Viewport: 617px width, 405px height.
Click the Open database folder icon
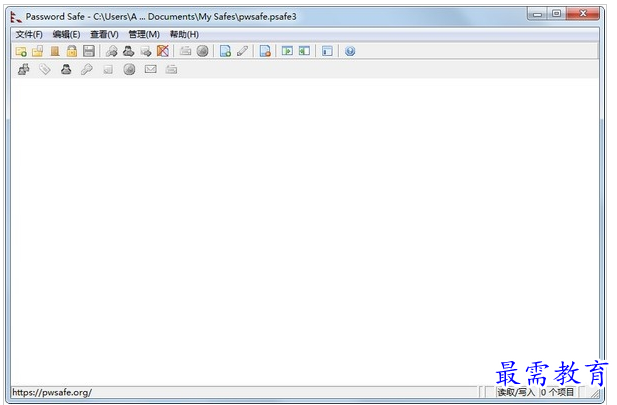(x=38, y=51)
